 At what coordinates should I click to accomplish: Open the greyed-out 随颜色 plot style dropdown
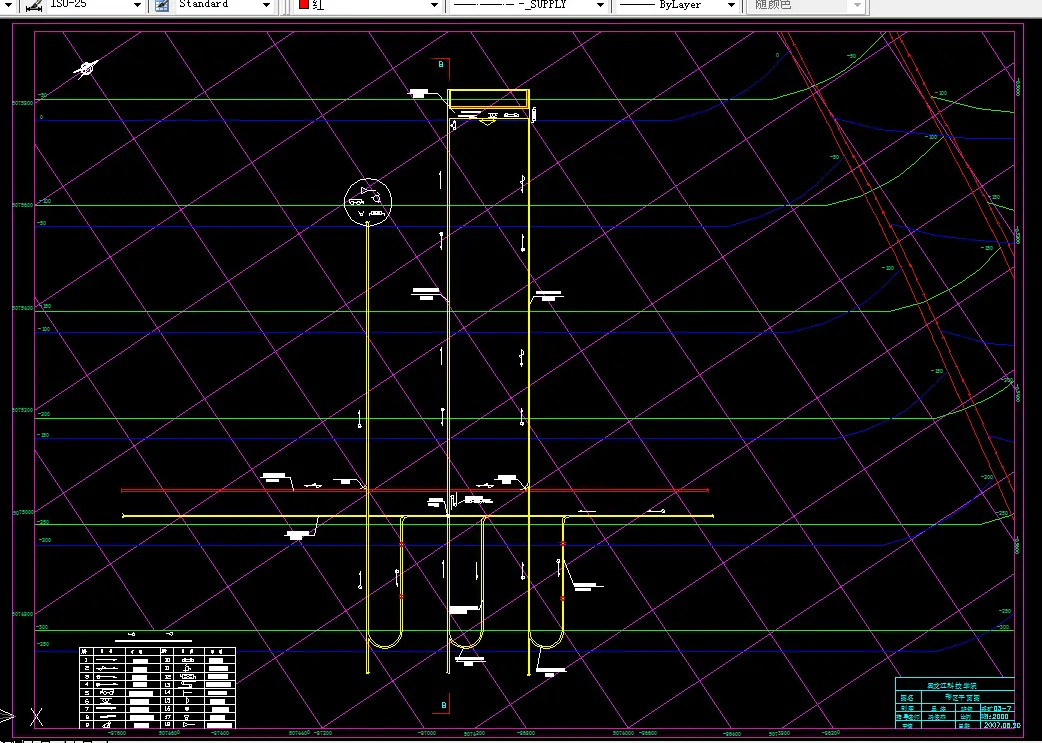click(857, 5)
